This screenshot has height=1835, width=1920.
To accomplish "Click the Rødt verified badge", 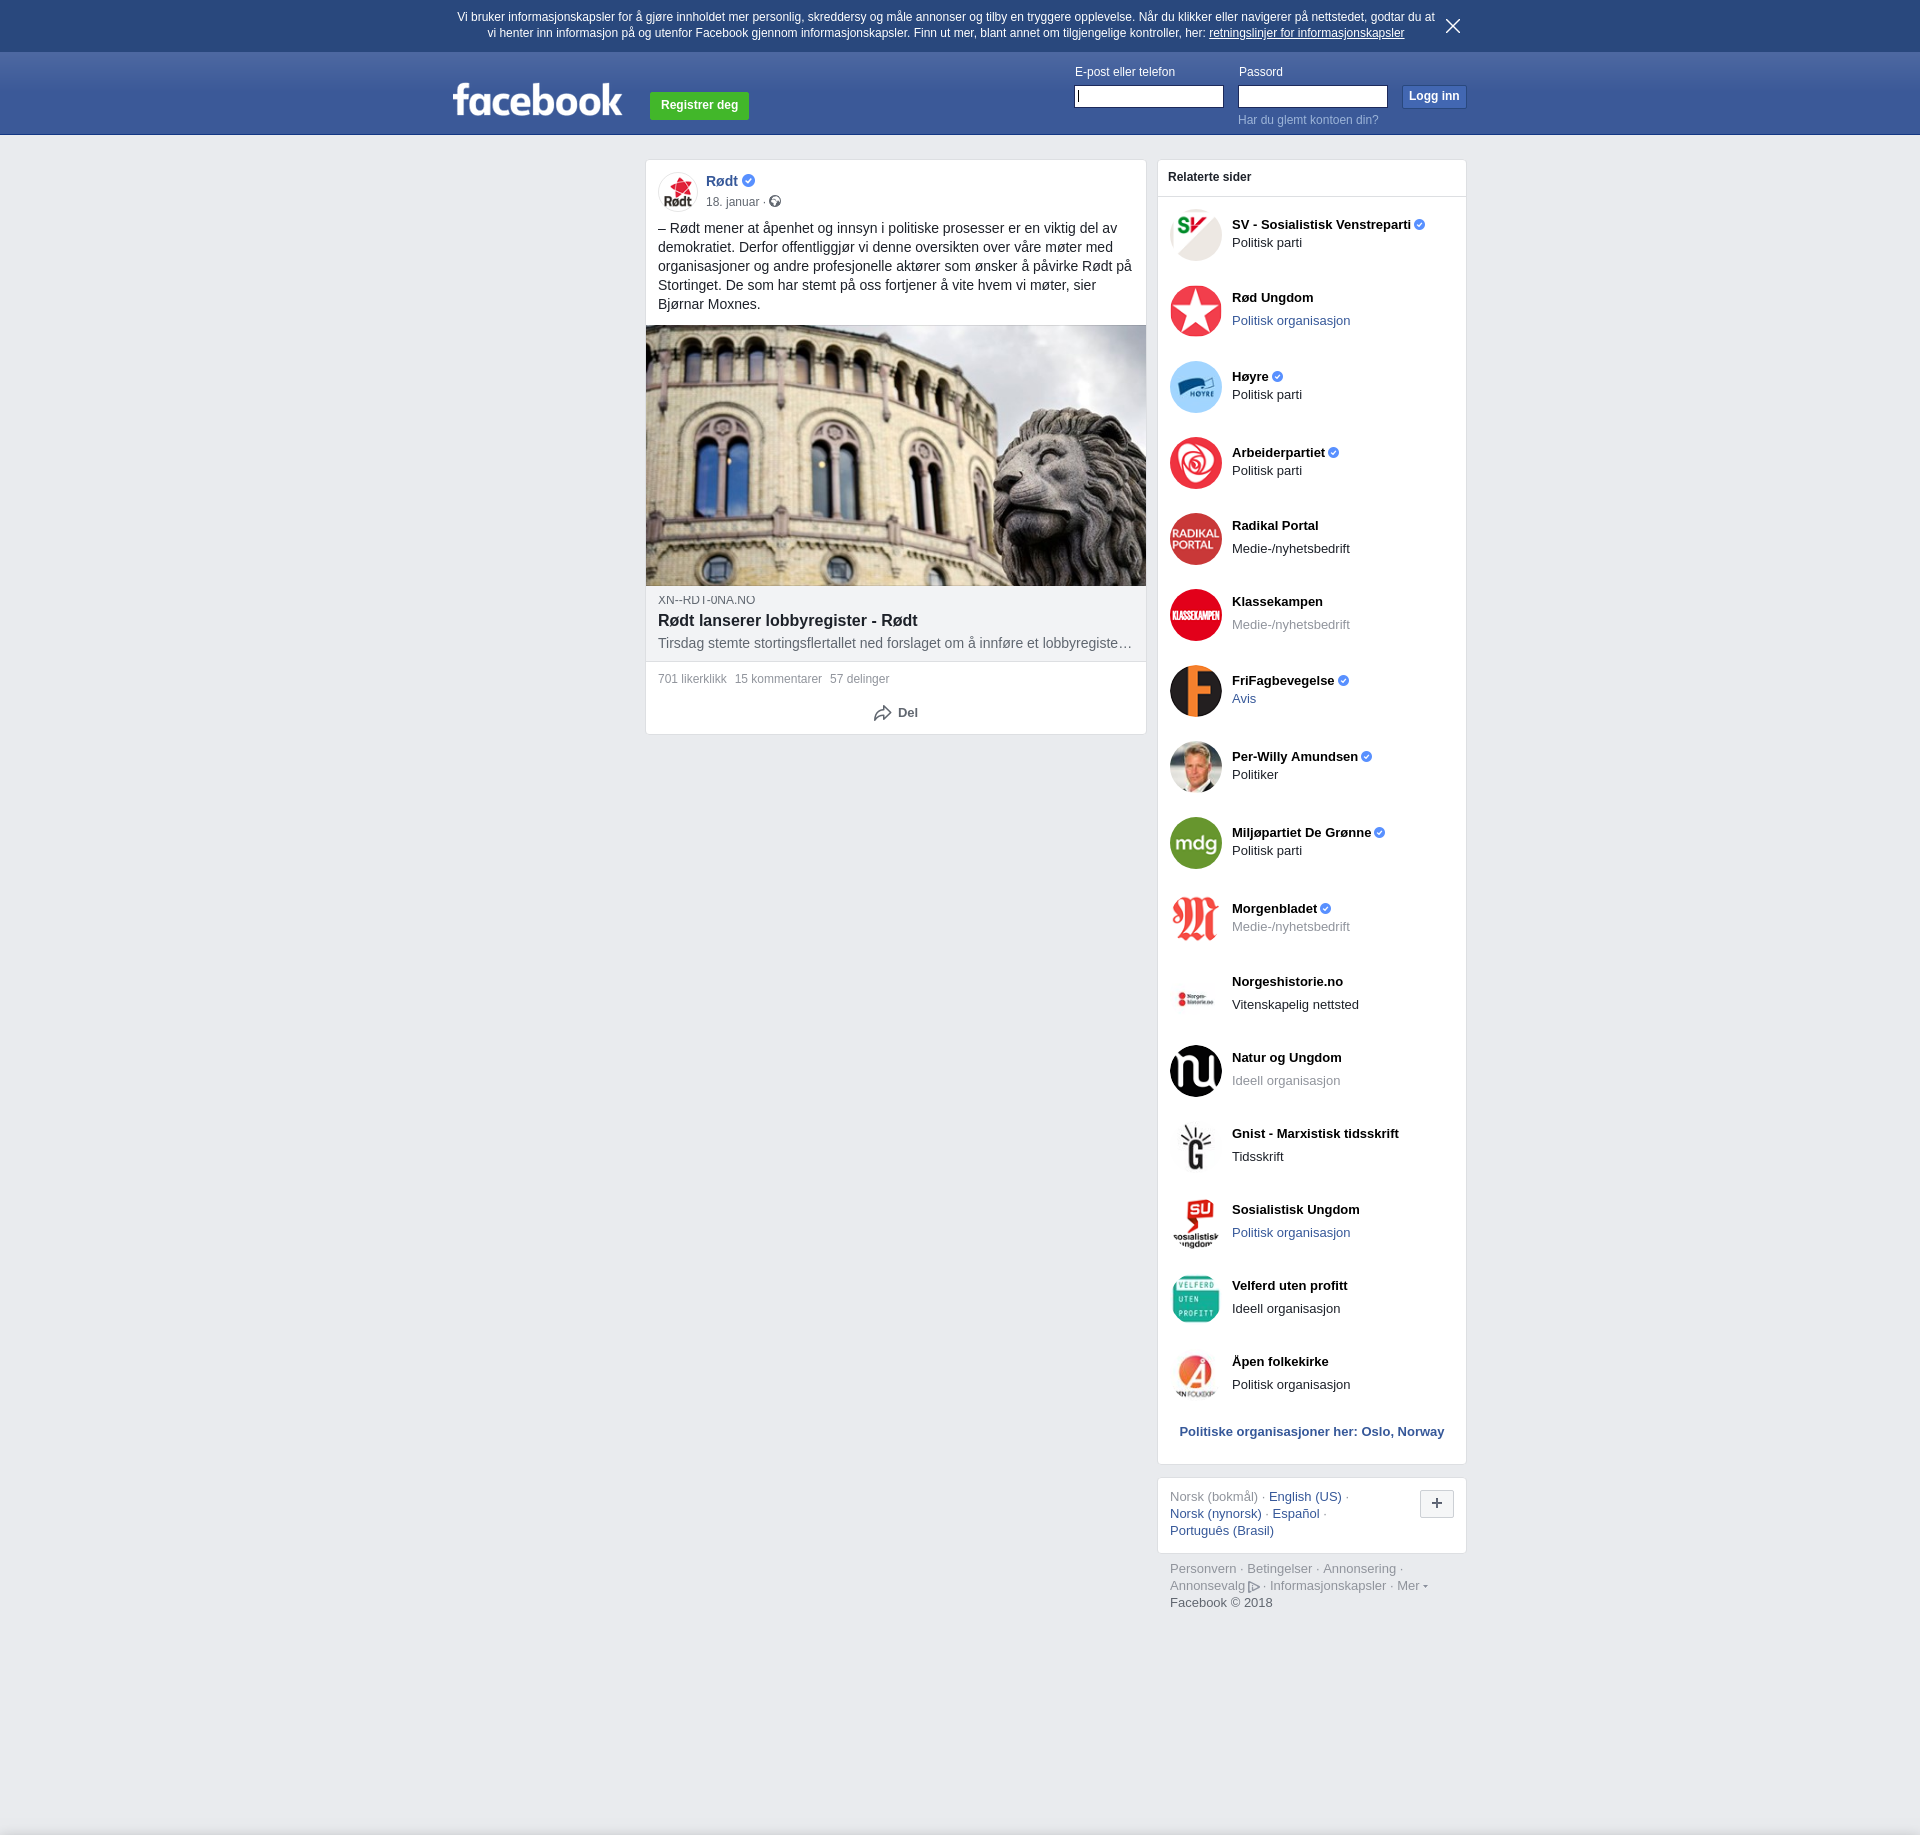I will tap(748, 181).
